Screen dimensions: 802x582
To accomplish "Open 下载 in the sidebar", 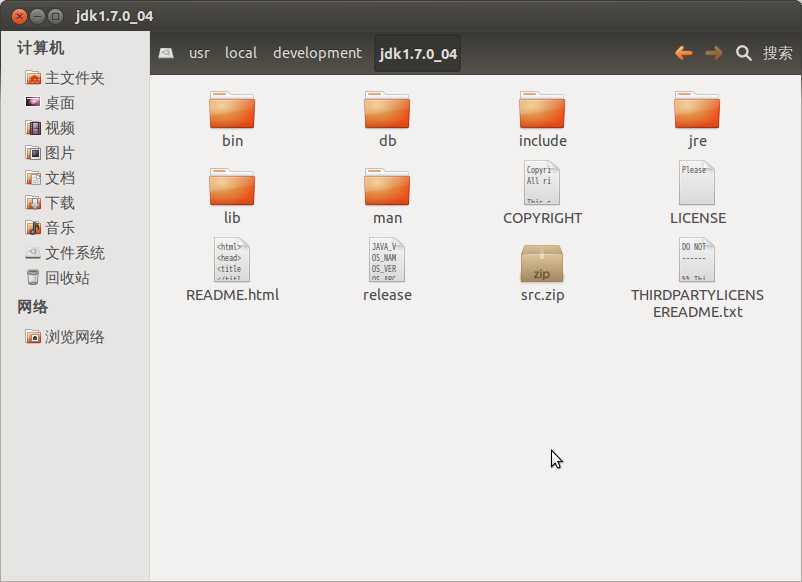I will (x=60, y=203).
